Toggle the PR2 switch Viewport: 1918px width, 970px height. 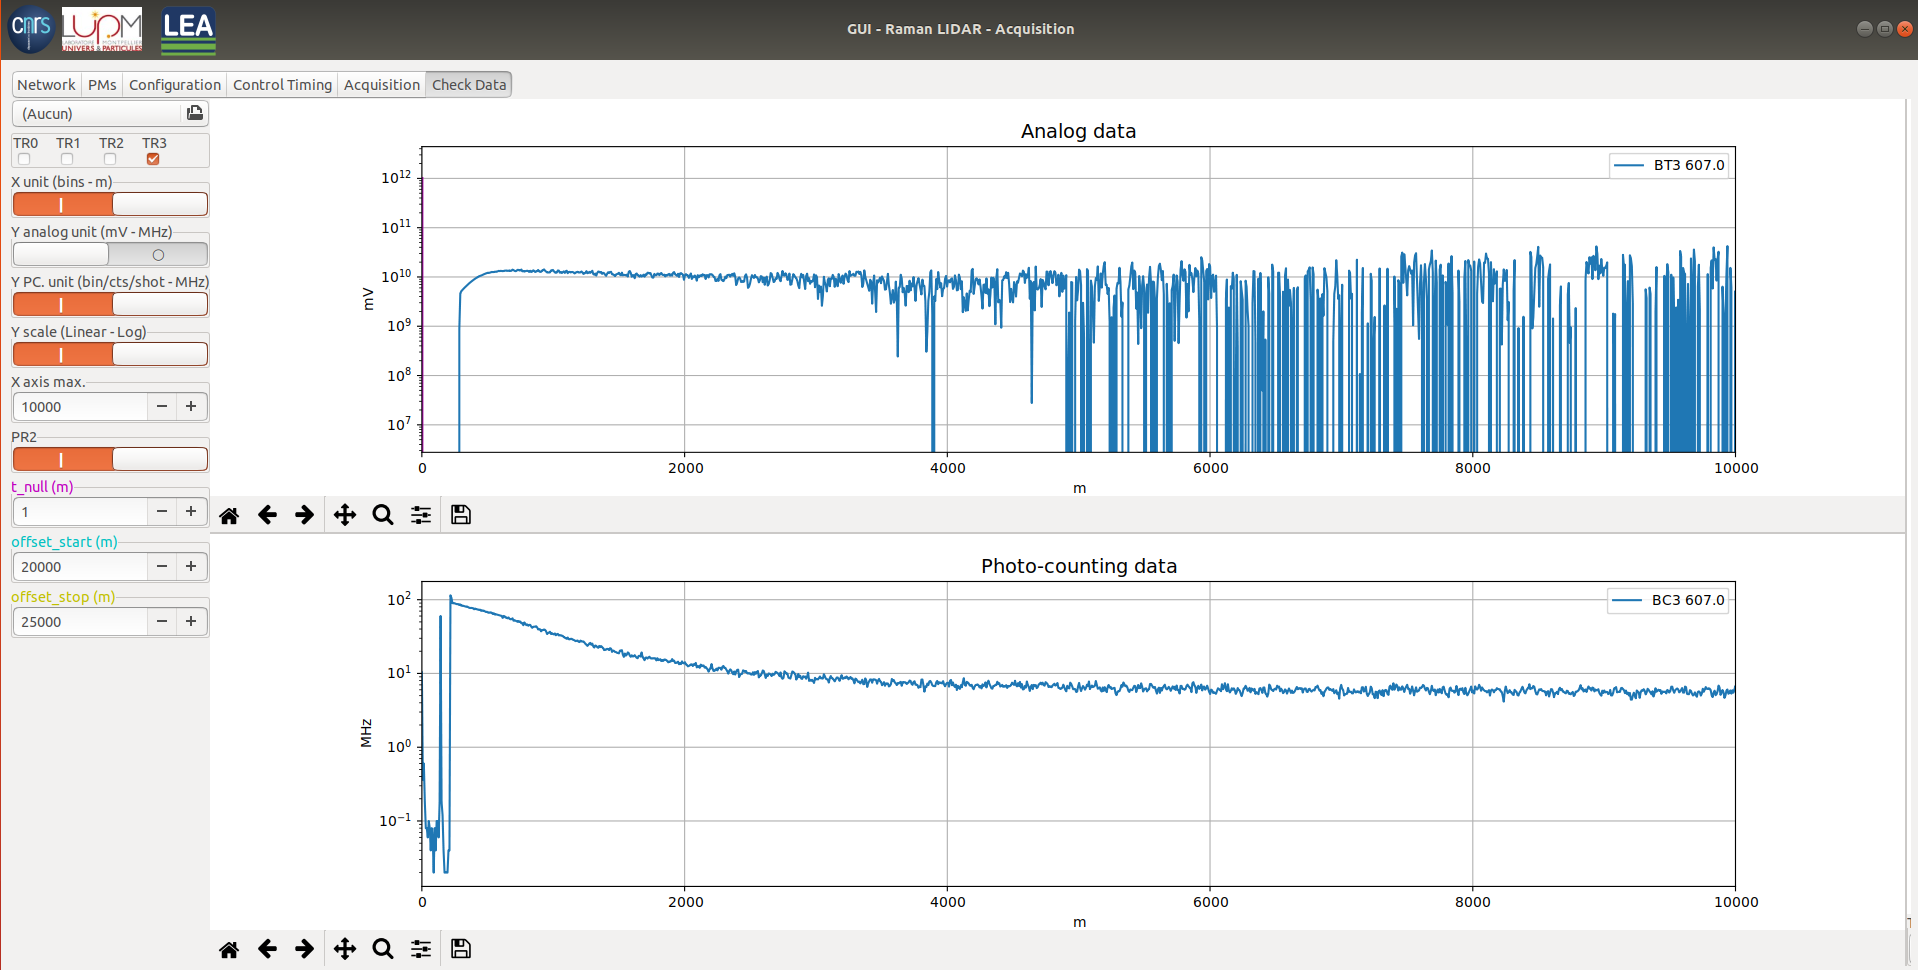click(110, 459)
